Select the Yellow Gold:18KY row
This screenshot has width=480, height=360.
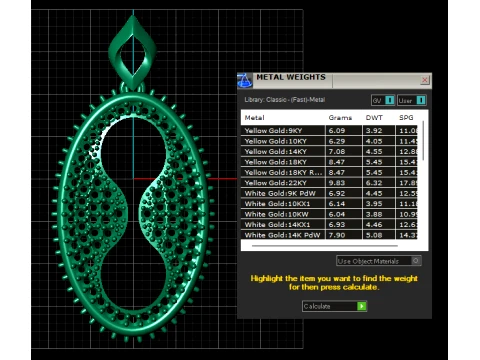click(329, 162)
